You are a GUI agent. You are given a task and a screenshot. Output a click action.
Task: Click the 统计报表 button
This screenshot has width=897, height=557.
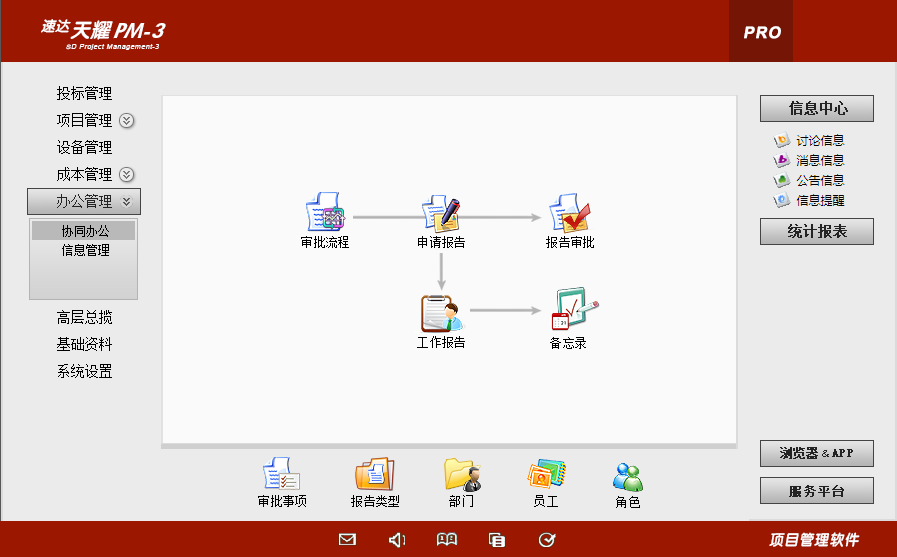816,232
